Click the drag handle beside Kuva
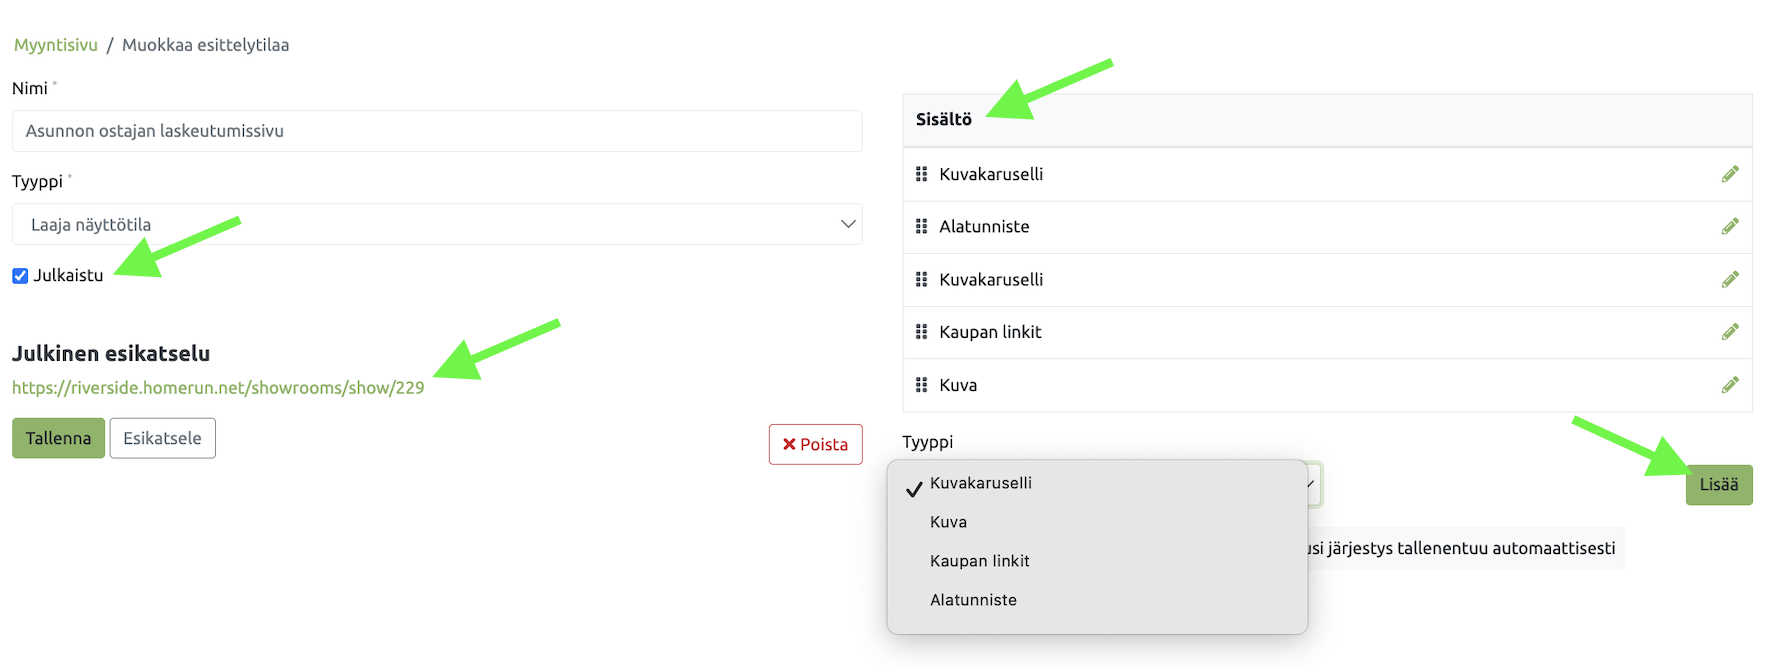 click(921, 385)
